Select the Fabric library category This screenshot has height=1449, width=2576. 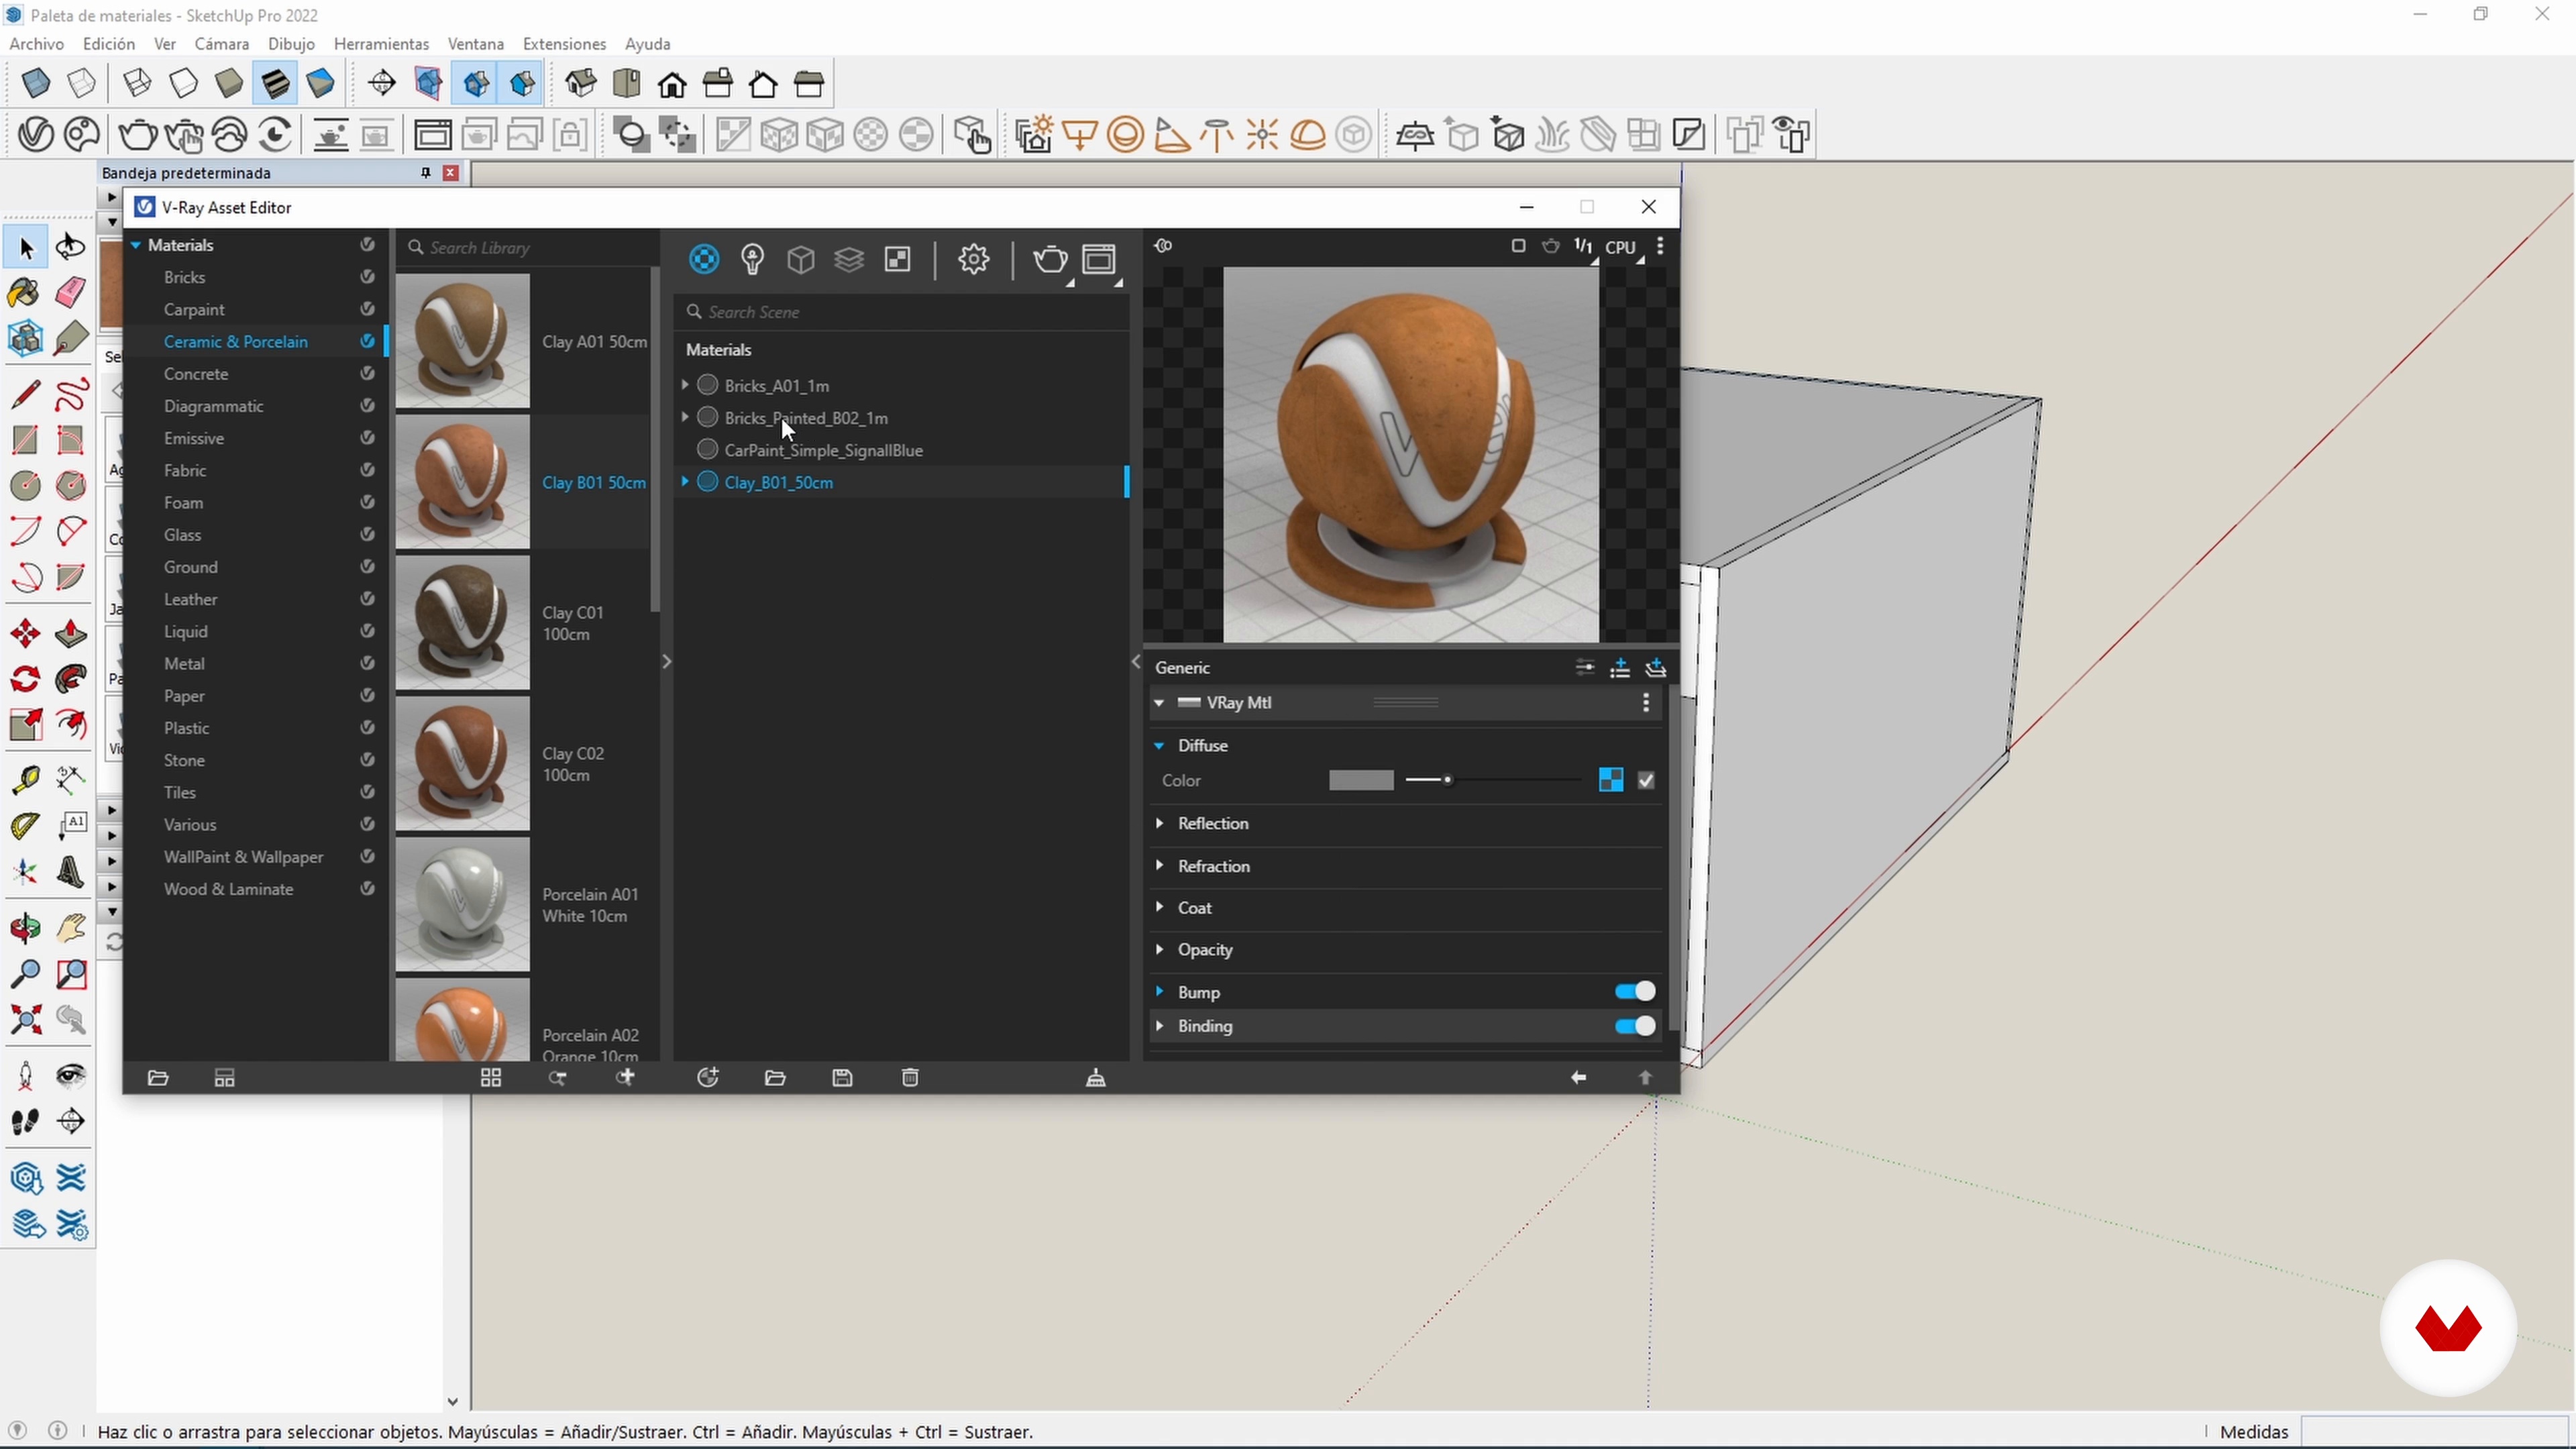point(185,471)
